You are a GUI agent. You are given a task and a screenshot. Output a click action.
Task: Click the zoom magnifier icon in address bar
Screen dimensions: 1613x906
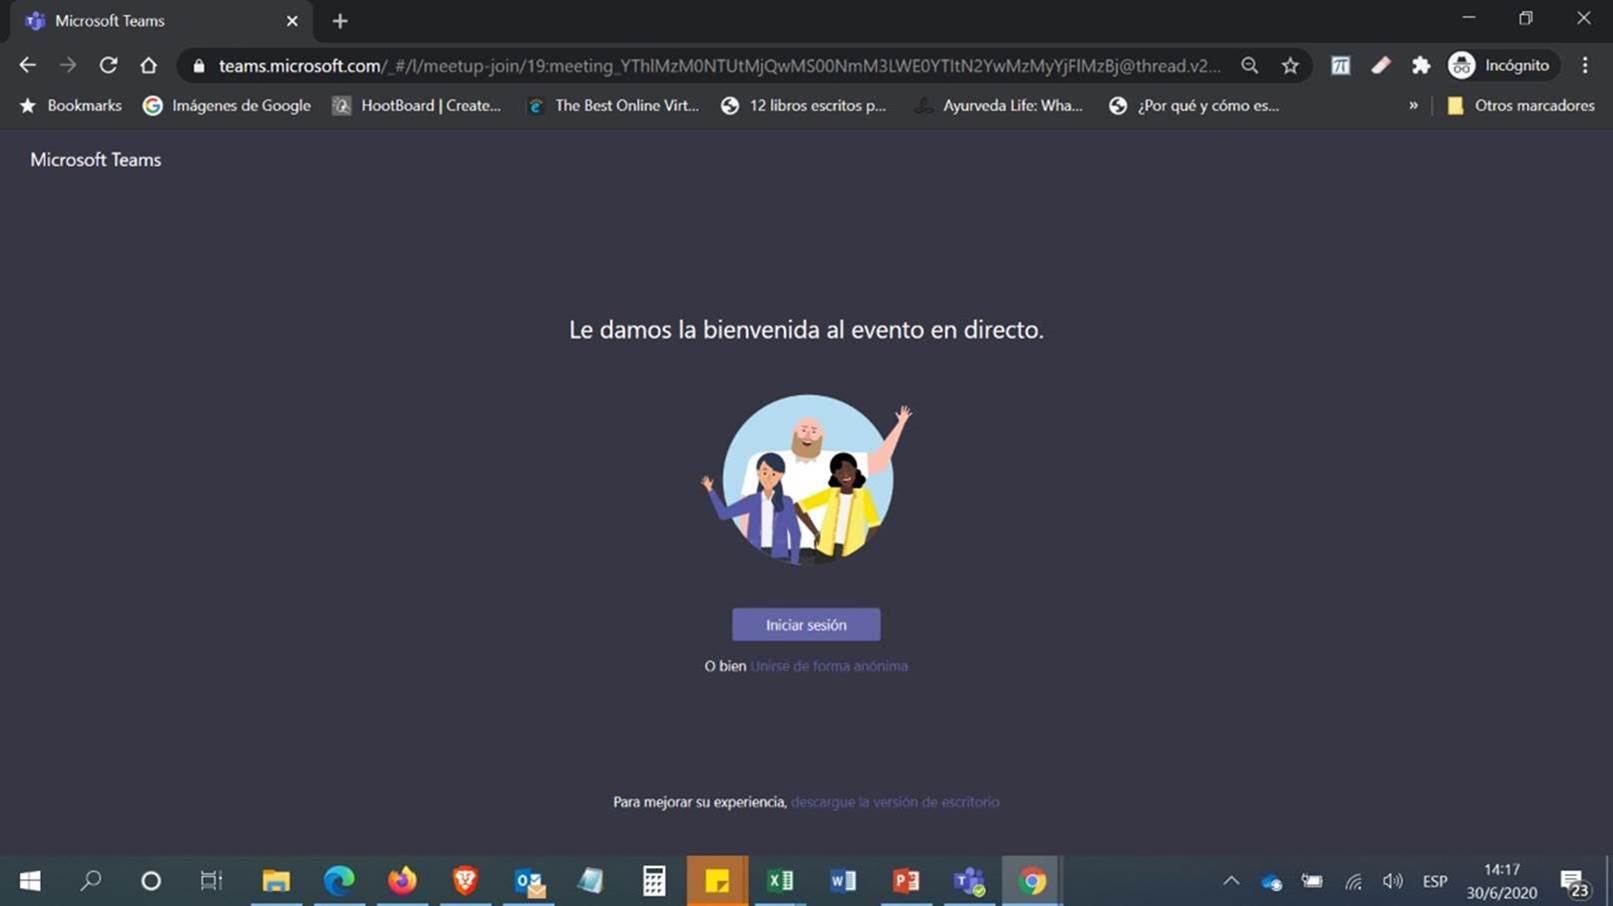coord(1249,66)
